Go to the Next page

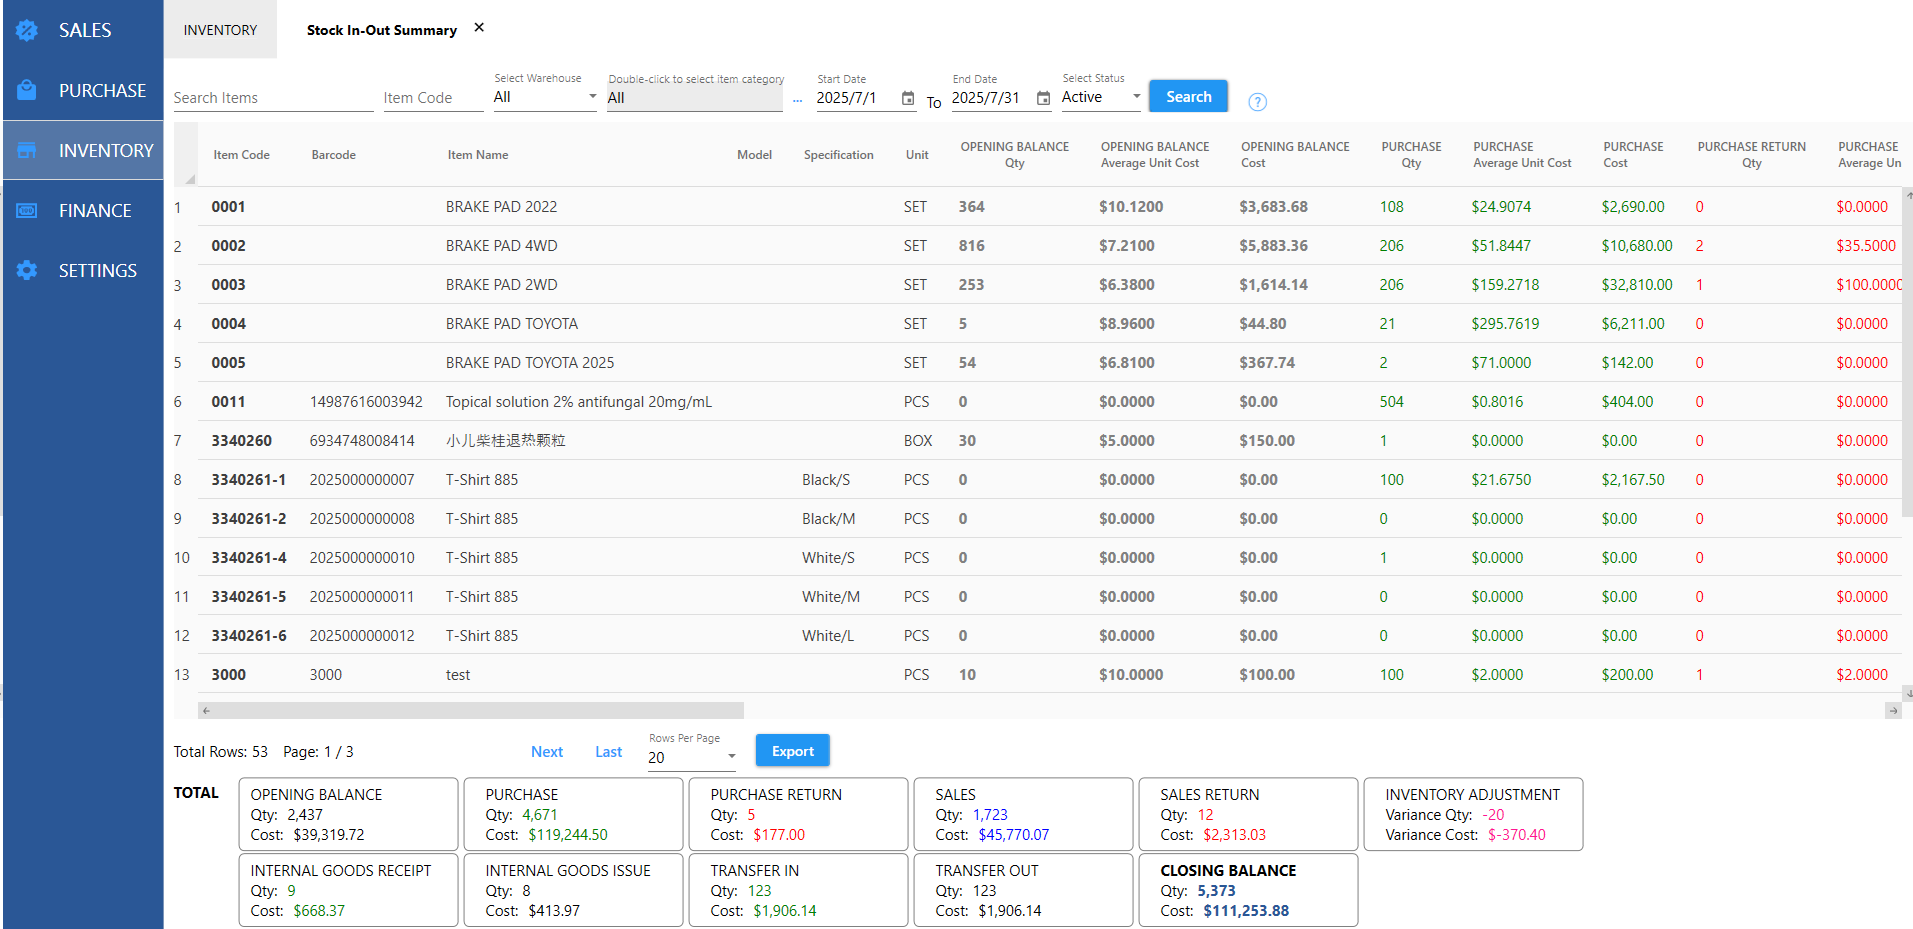click(x=546, y=752)
